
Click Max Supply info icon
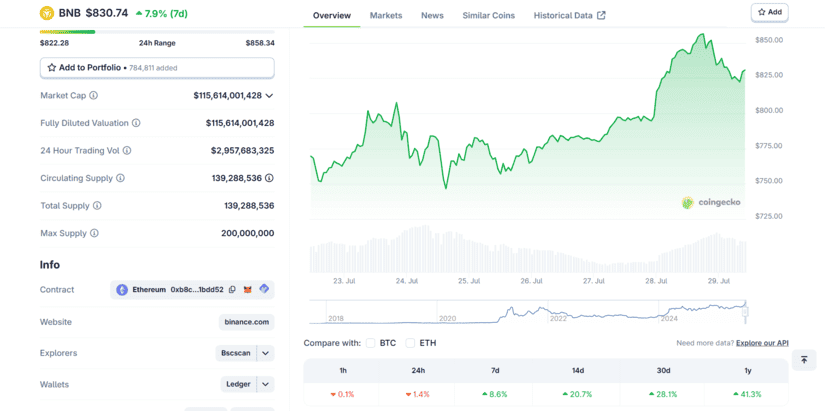[x=94, y=233]
